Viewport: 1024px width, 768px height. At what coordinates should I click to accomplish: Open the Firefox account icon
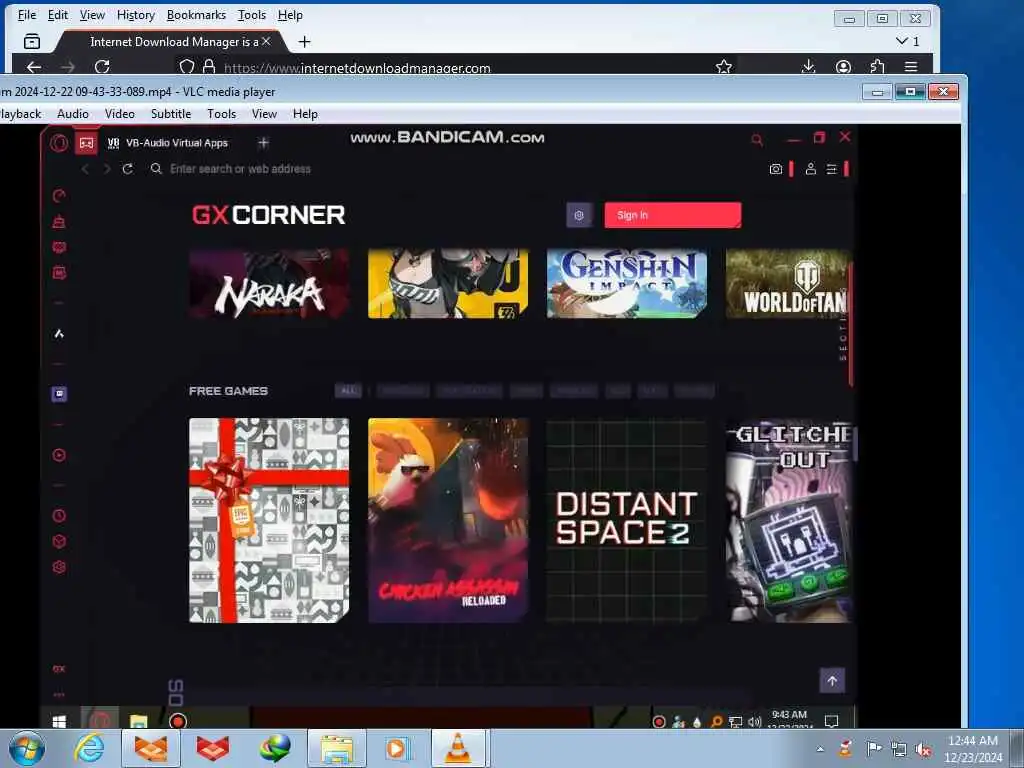click(843, 67)
